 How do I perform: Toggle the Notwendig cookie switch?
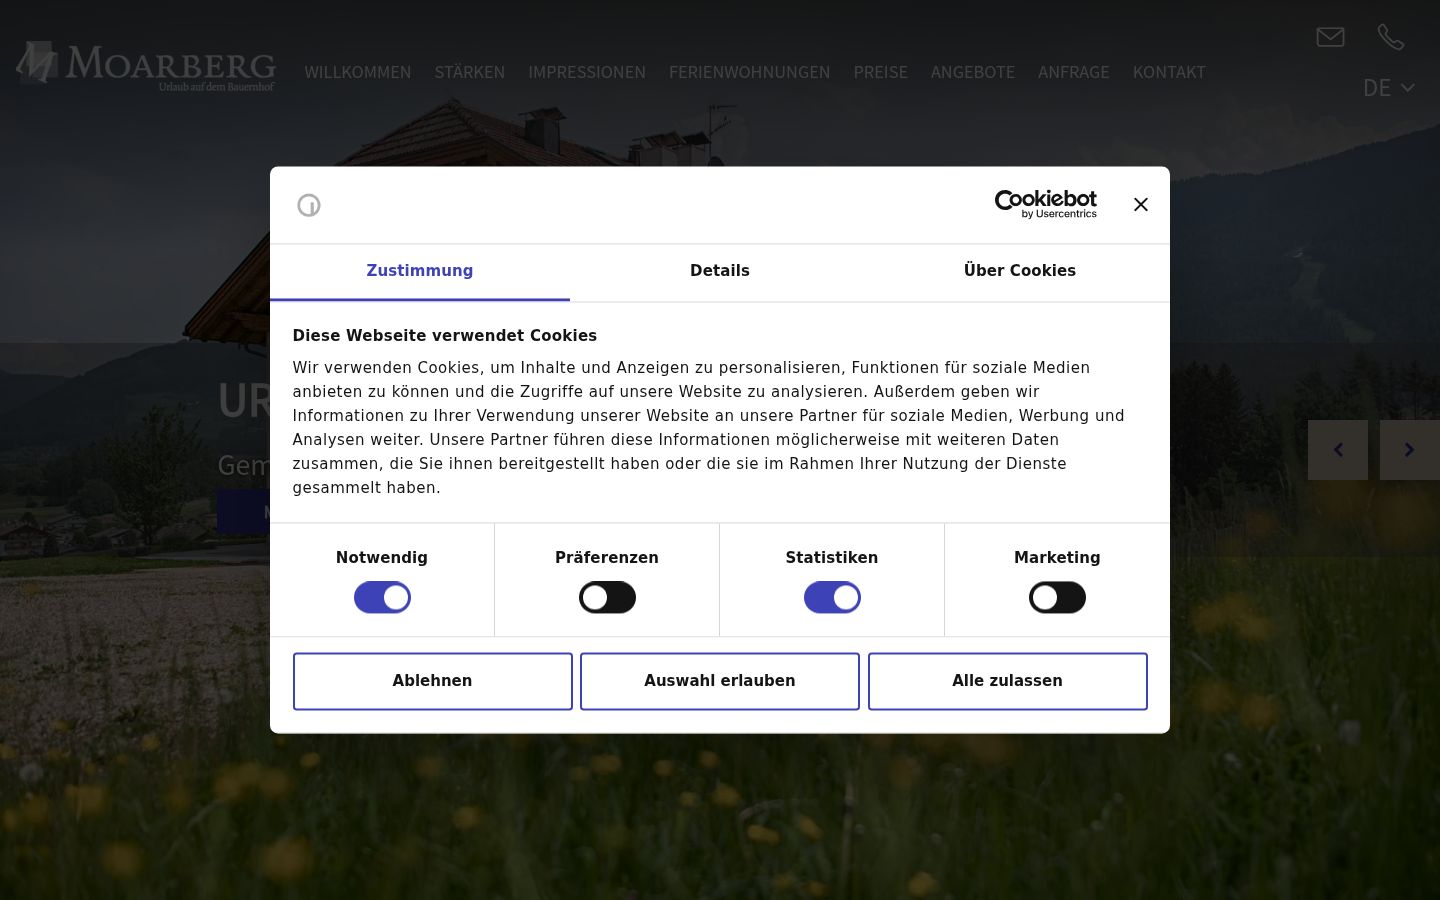point(382,598)
